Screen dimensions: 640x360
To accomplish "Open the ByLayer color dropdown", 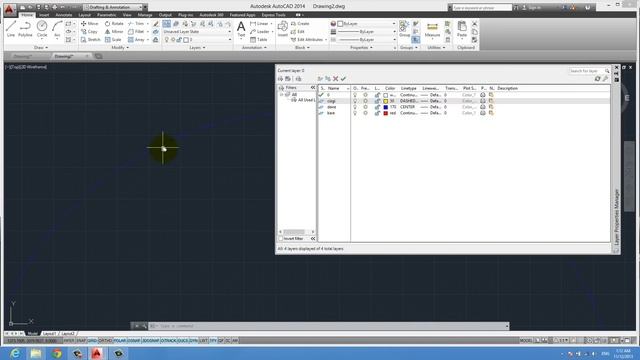I will point(366,24).
